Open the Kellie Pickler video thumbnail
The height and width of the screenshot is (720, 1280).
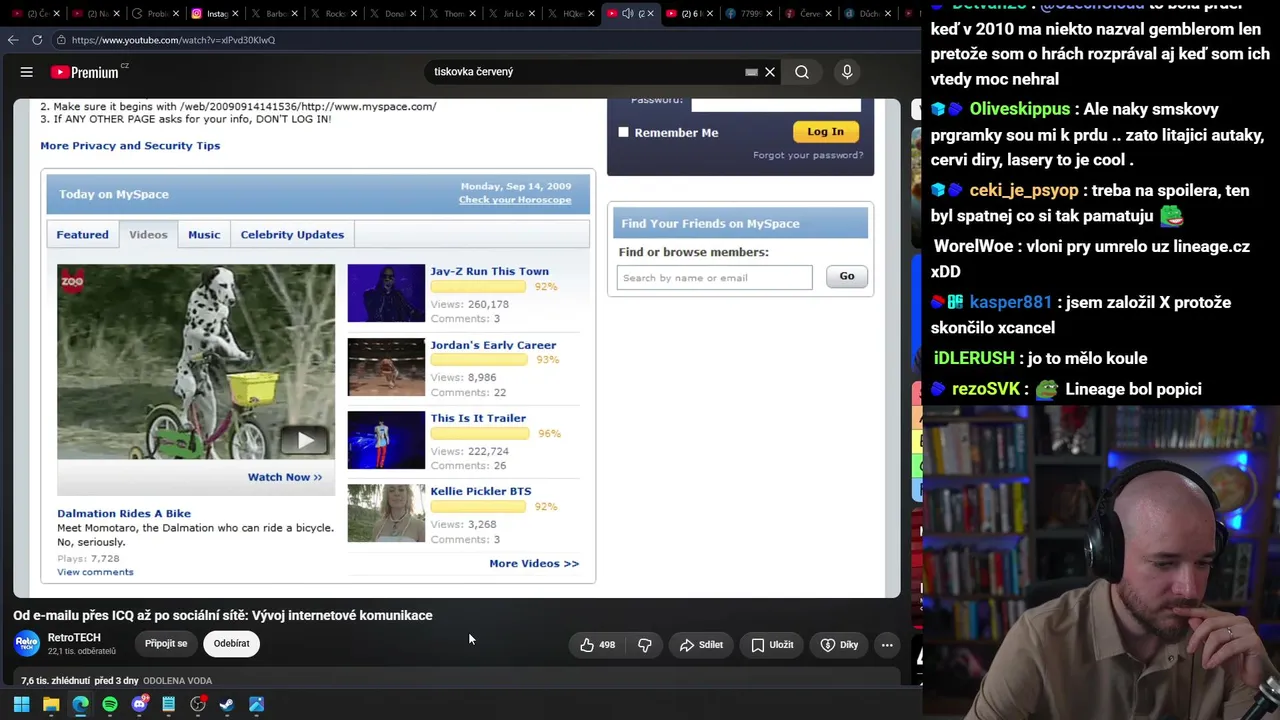pos(386,513)
